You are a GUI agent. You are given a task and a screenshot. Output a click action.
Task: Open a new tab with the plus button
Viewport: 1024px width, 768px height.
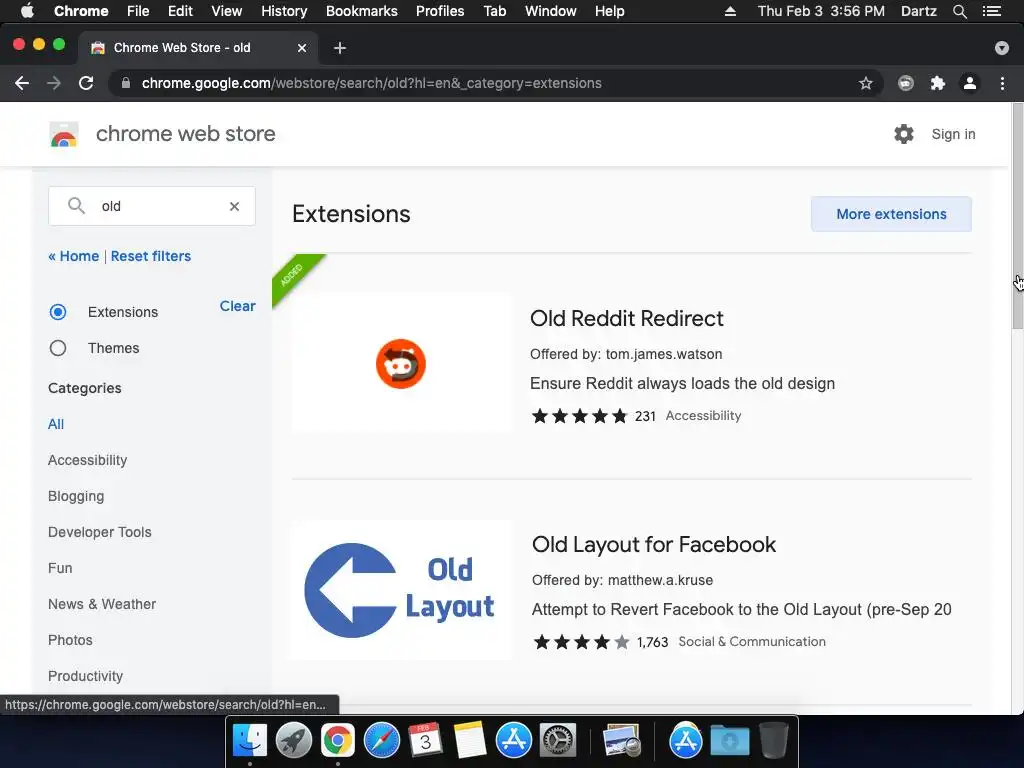(x=340, y=48)
